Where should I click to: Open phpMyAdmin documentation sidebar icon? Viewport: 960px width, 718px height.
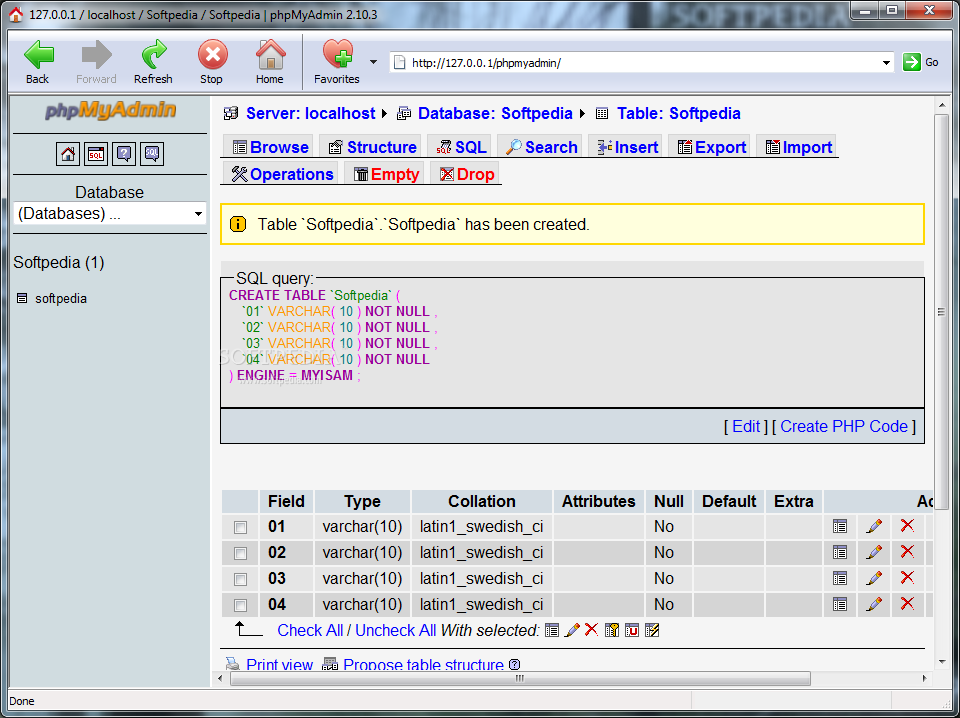(124, 154)
